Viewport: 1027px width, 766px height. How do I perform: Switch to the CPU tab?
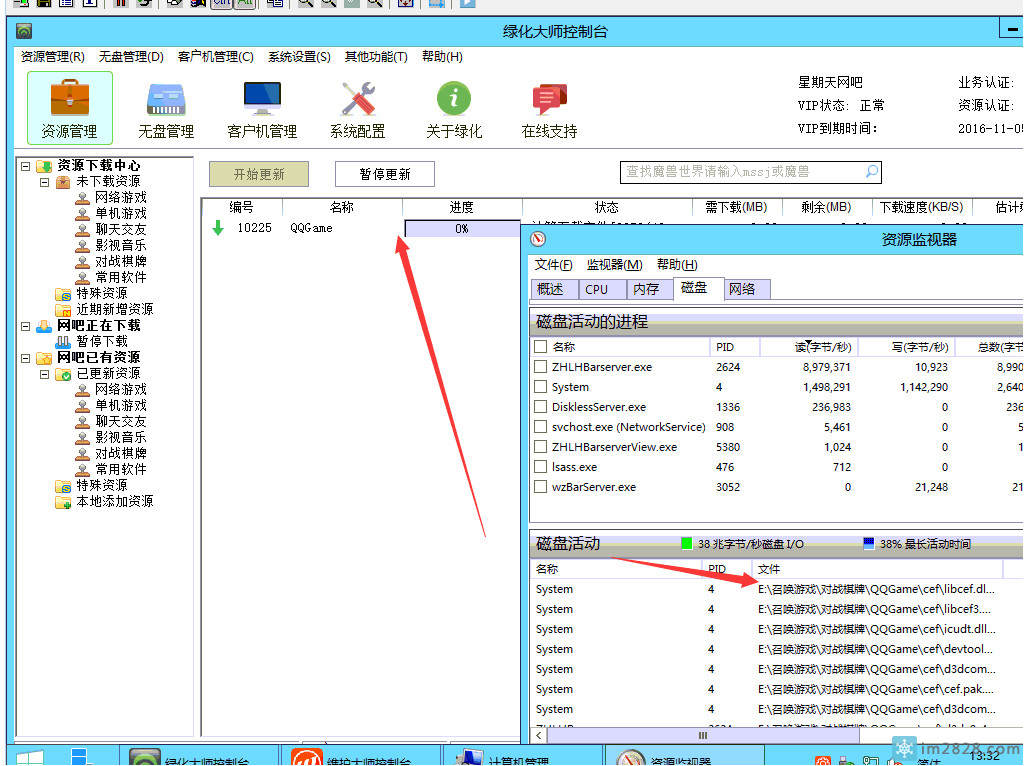coord(597,289)
